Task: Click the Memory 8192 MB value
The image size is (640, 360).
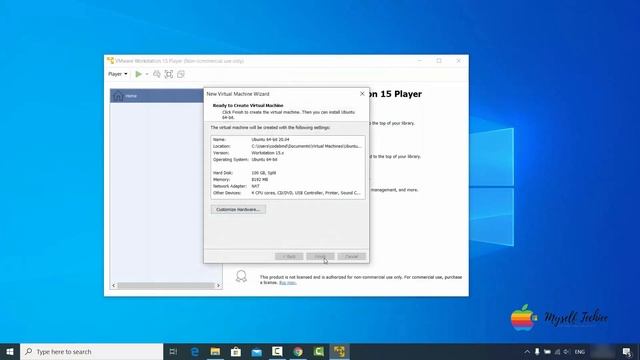Action: pyautogui.click(x=260, y=180)
